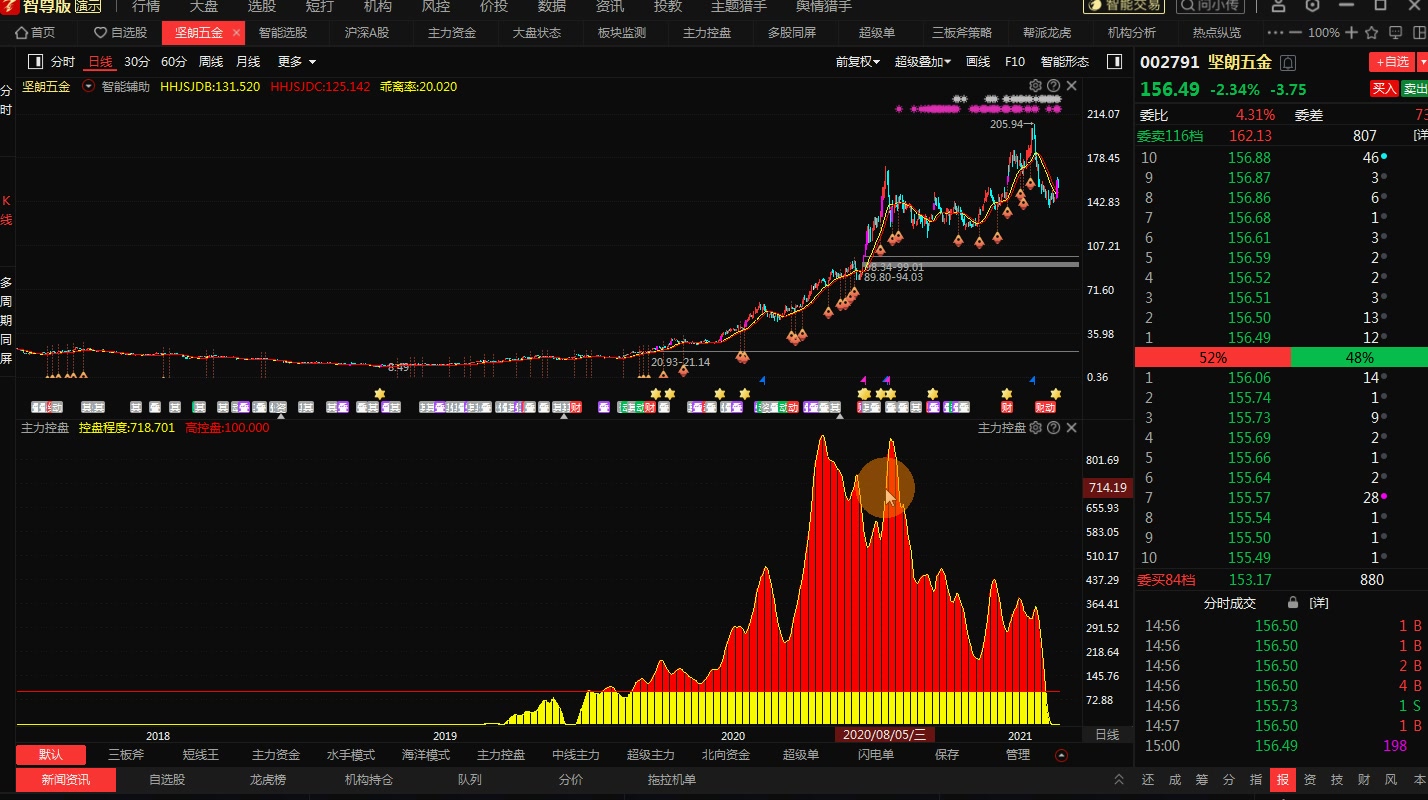The height and width of the screenshot is (800, 1428).
Task: Open 自选股 heart tab
Action: click(120, 33)
